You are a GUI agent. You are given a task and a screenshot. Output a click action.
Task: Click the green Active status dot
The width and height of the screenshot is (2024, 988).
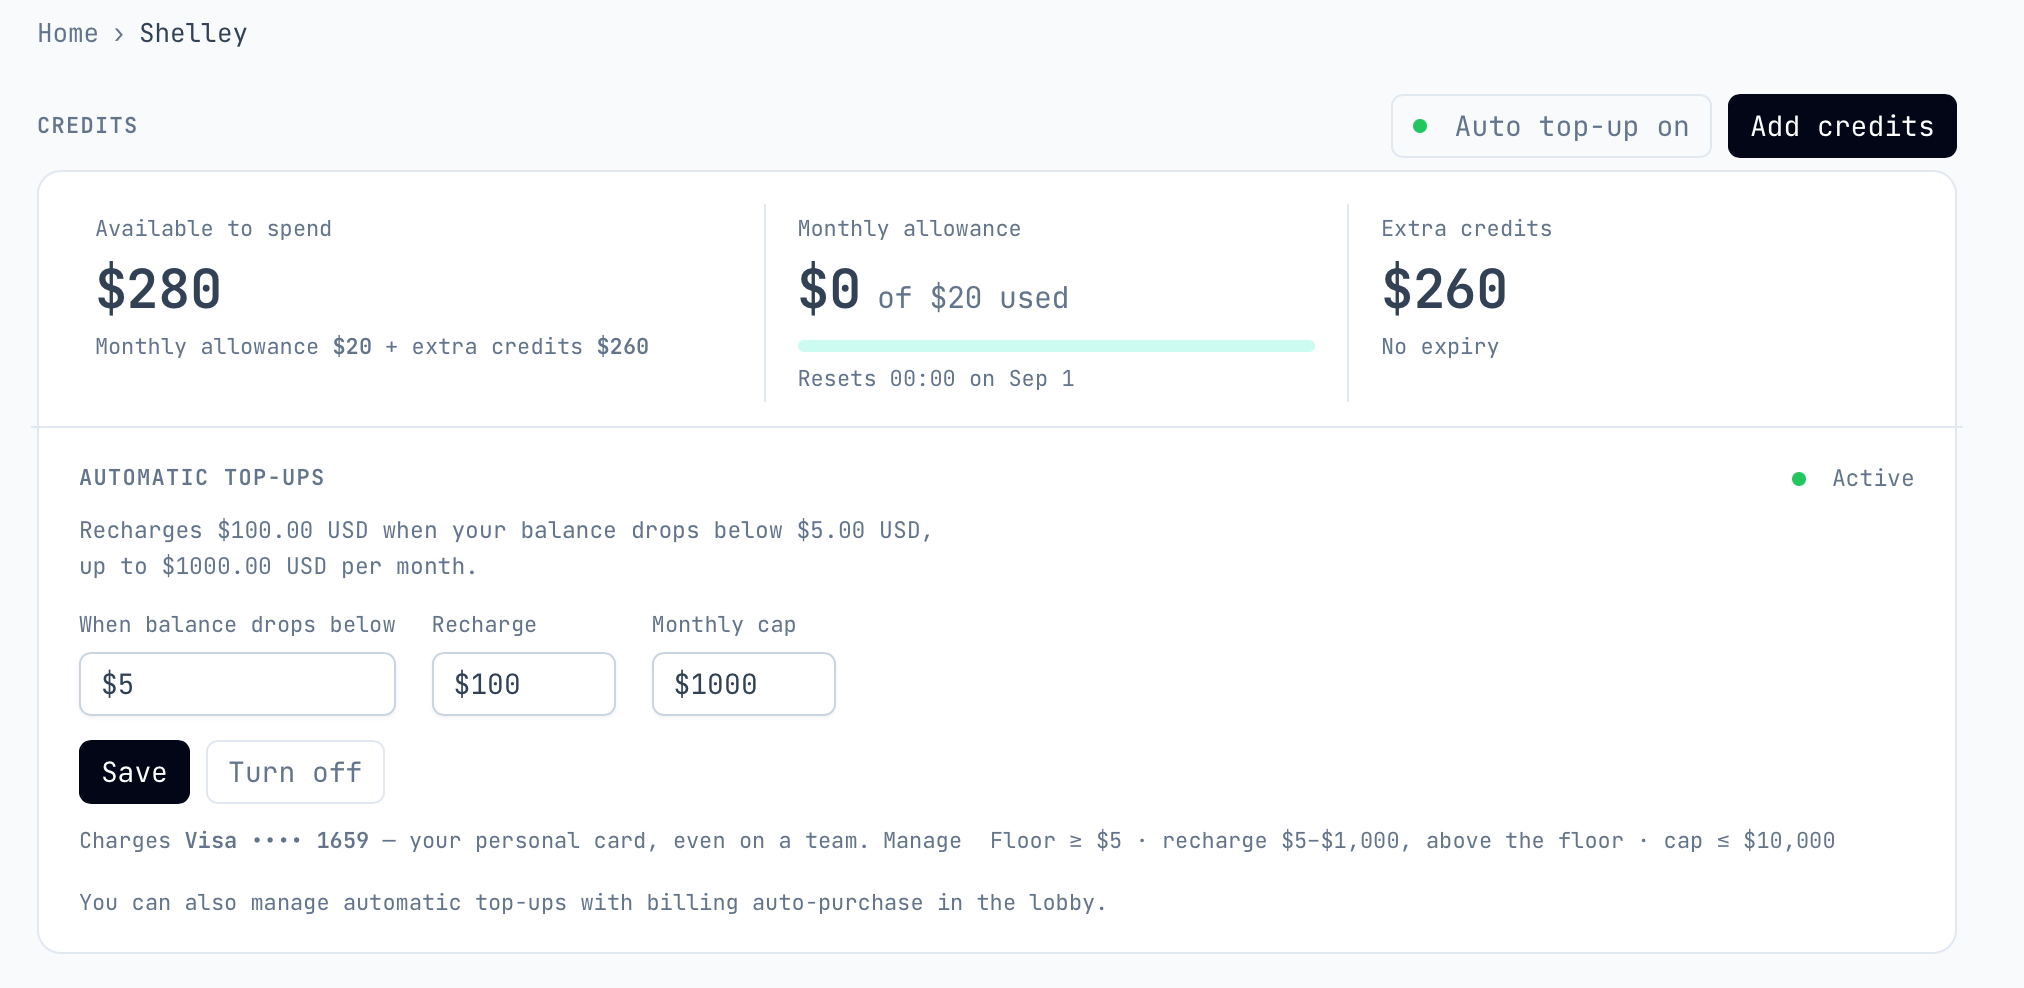1798,479
